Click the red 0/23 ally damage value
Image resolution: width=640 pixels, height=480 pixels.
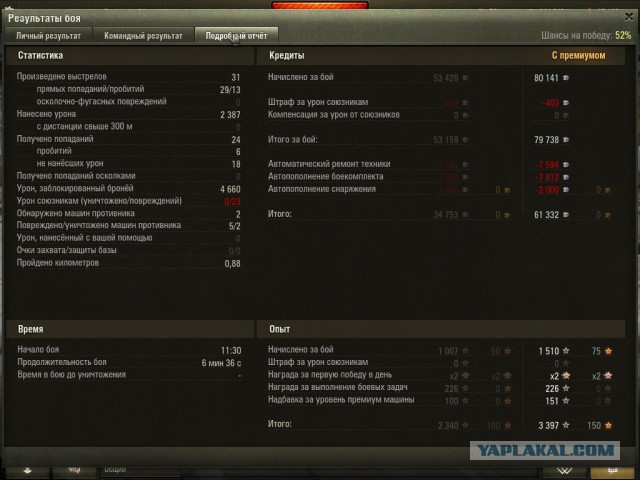point(232,202)
